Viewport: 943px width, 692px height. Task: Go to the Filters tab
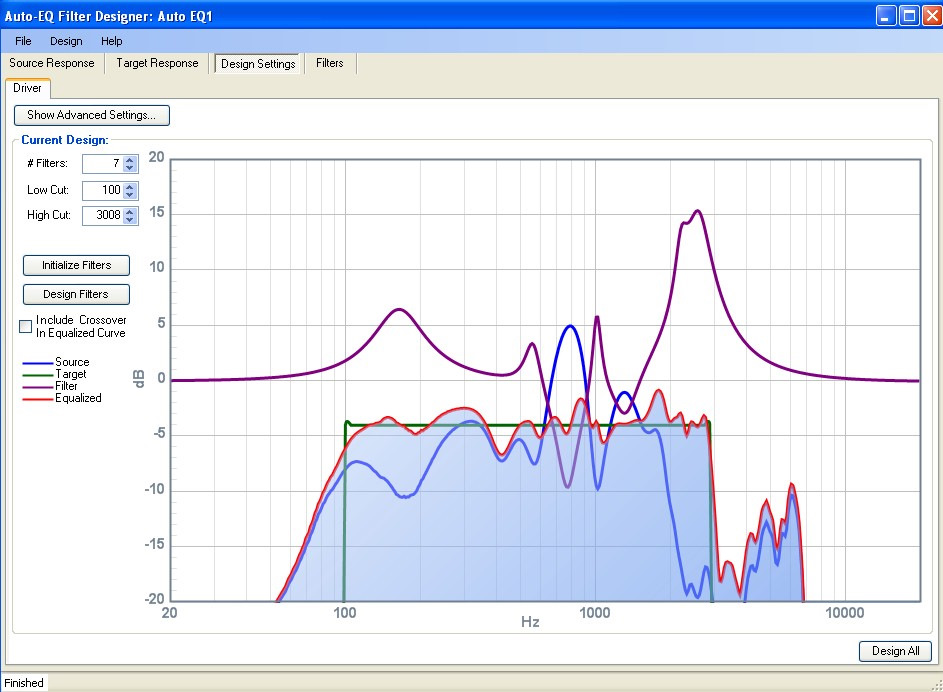point(329,63)
